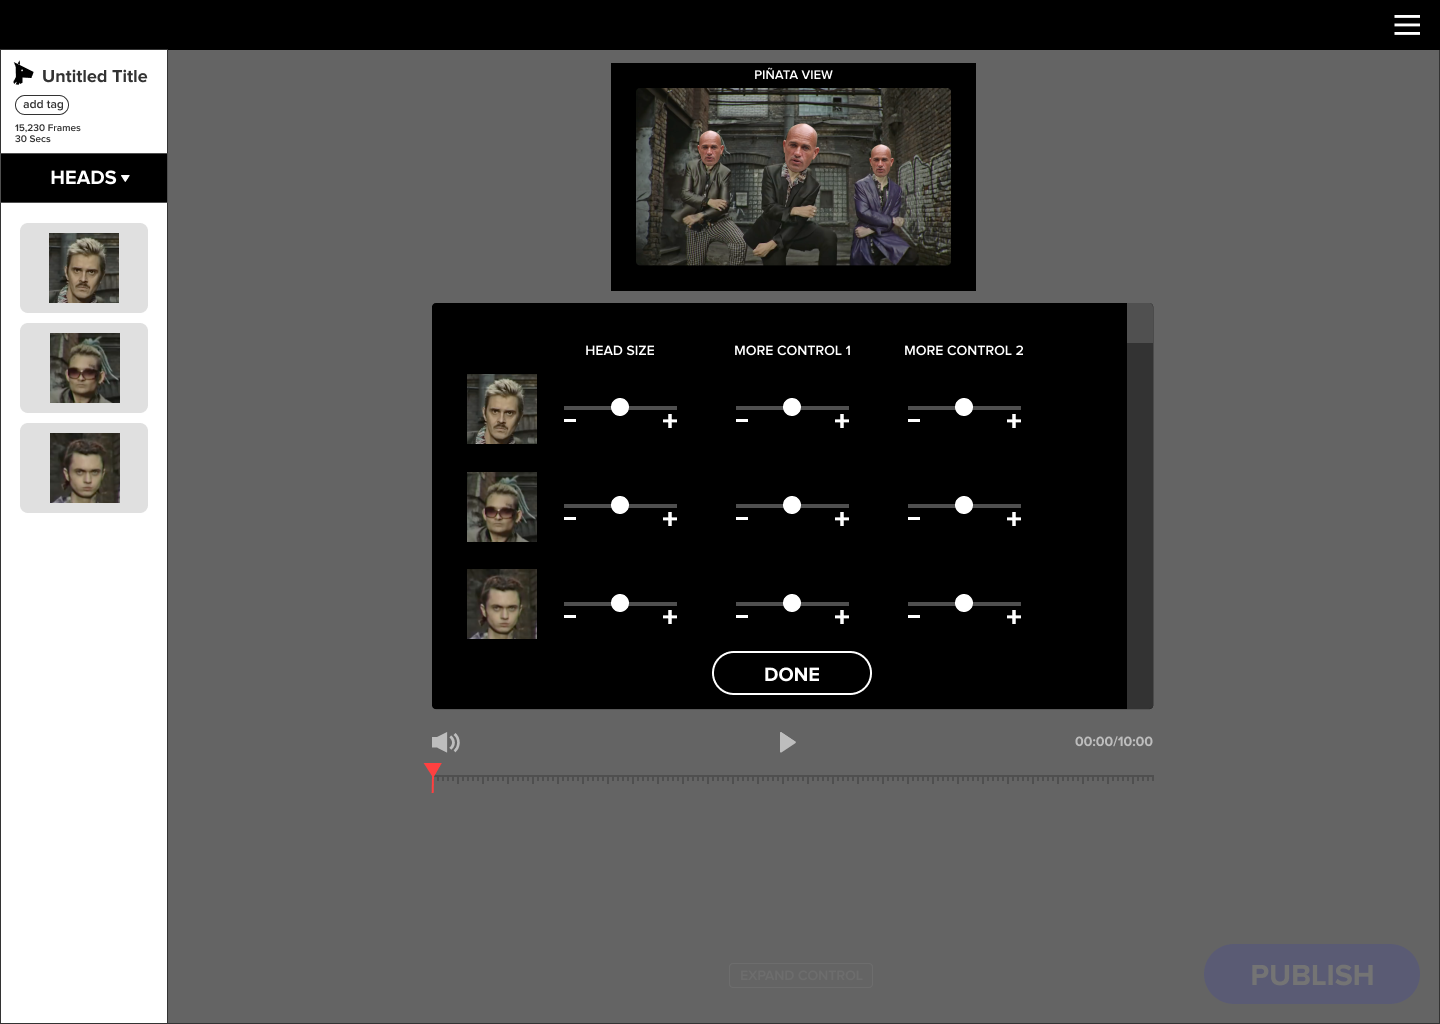This screenshot has width=1440, height=1024.
Task: Increase More Control 1 for the blond mustache head
Action: tap(842, 421)
